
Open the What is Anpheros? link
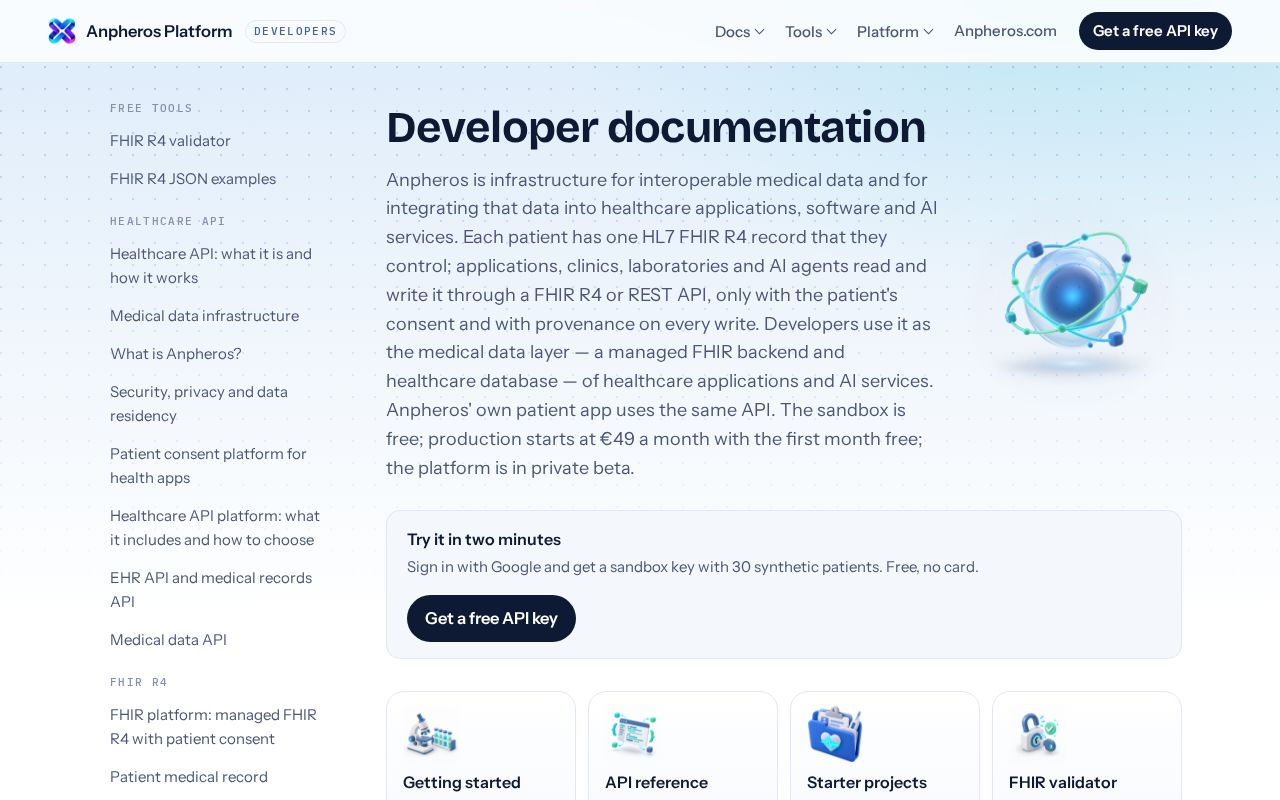(176, 354)
